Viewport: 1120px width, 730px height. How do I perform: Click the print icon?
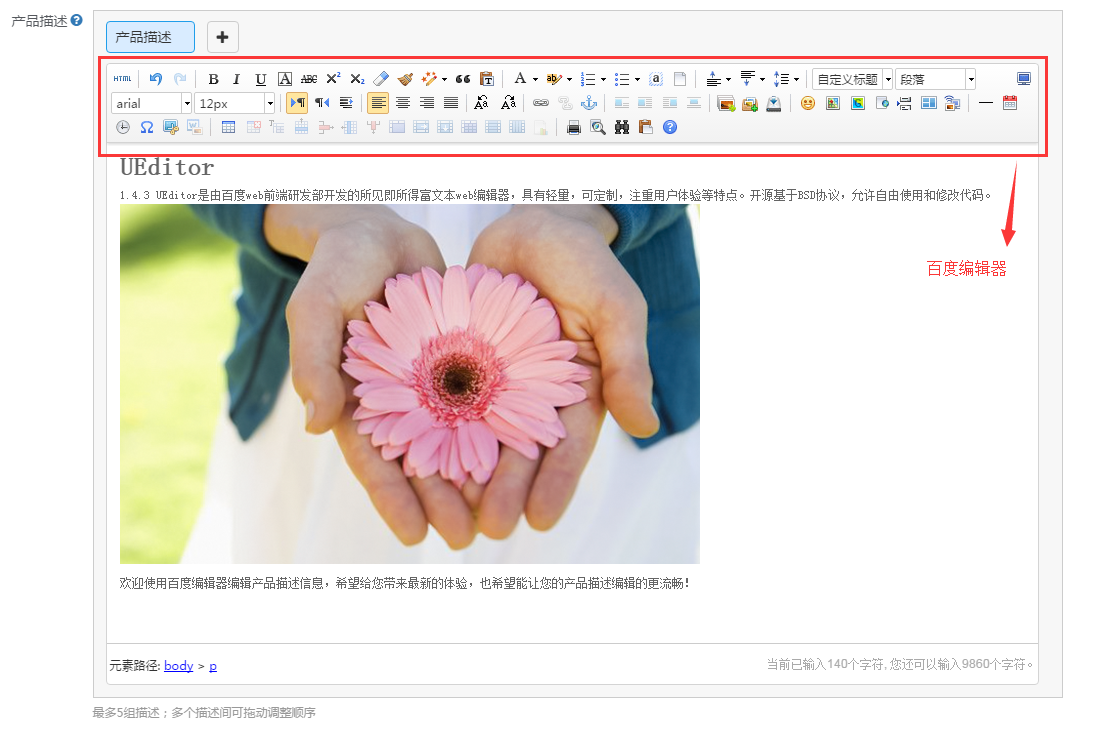point(573,127)
